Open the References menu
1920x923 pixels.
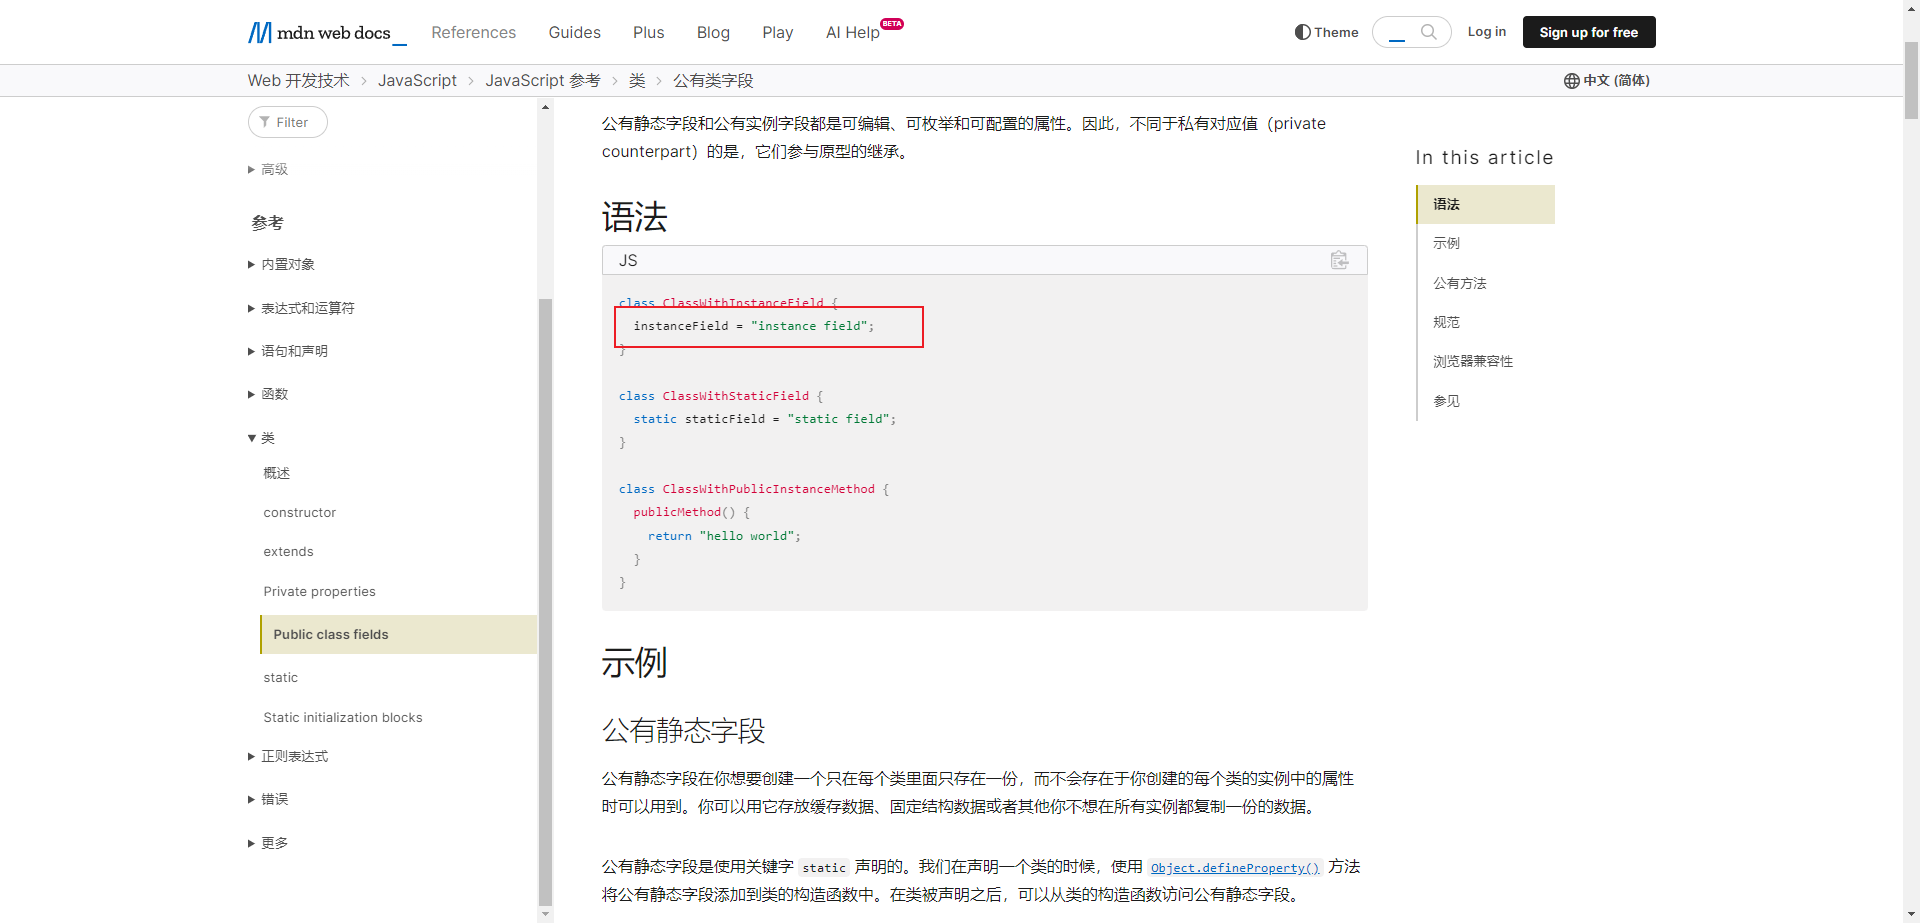(473, 33)
